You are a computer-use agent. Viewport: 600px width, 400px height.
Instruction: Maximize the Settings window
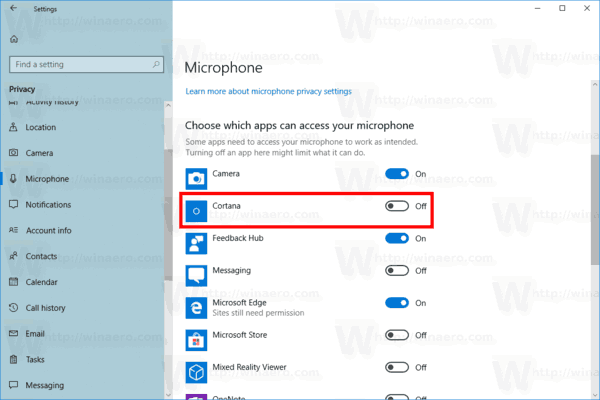click(562, 8)
